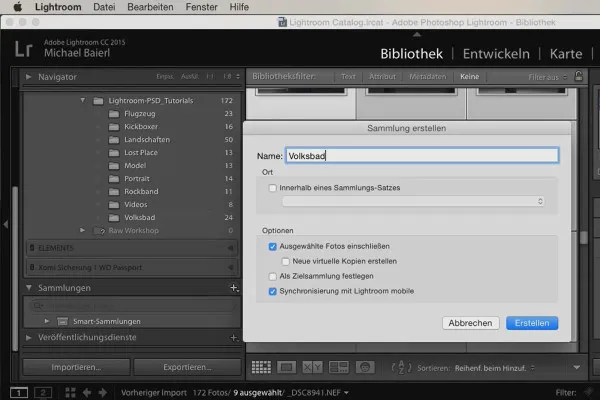
Task: Click the Name field containing Volksbad
Action: click(422, 156)
